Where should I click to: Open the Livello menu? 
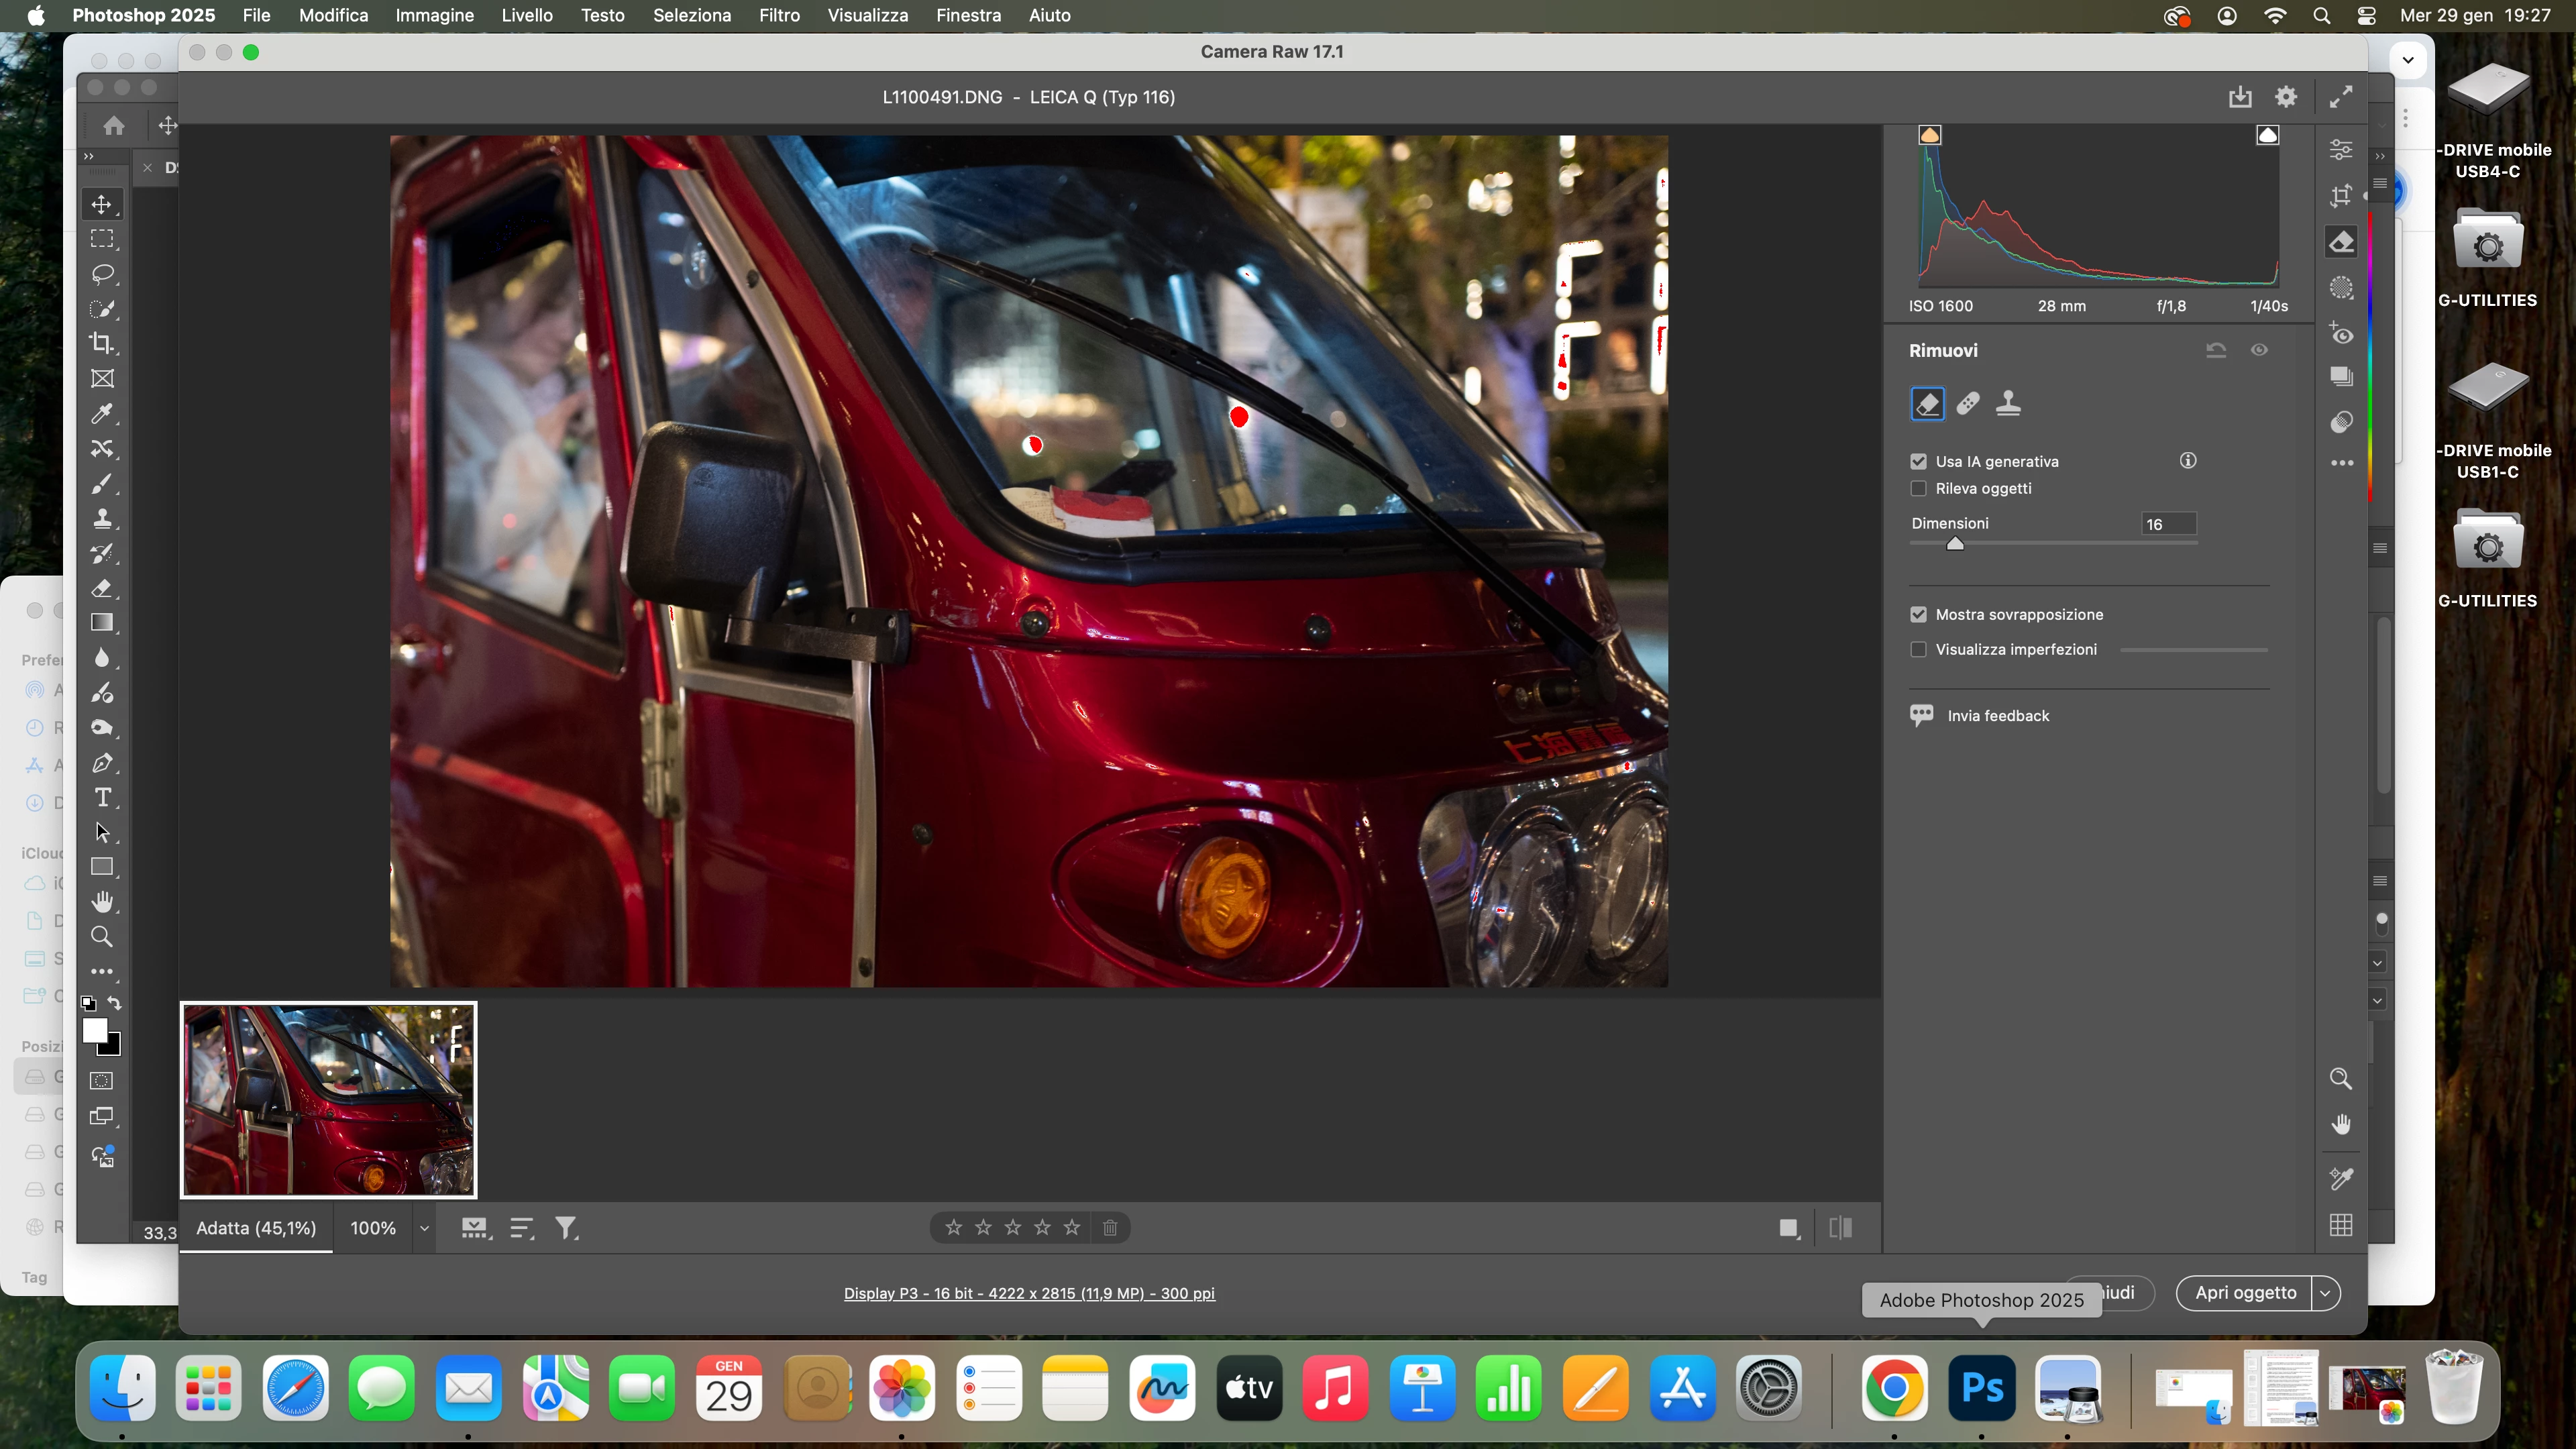[x=527, y=15]
